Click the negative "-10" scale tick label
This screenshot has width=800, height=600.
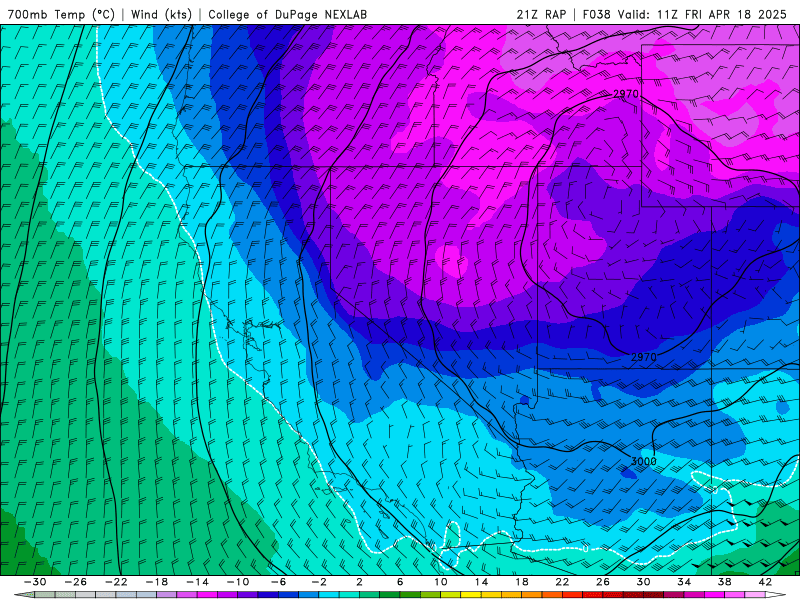[238, 582]
